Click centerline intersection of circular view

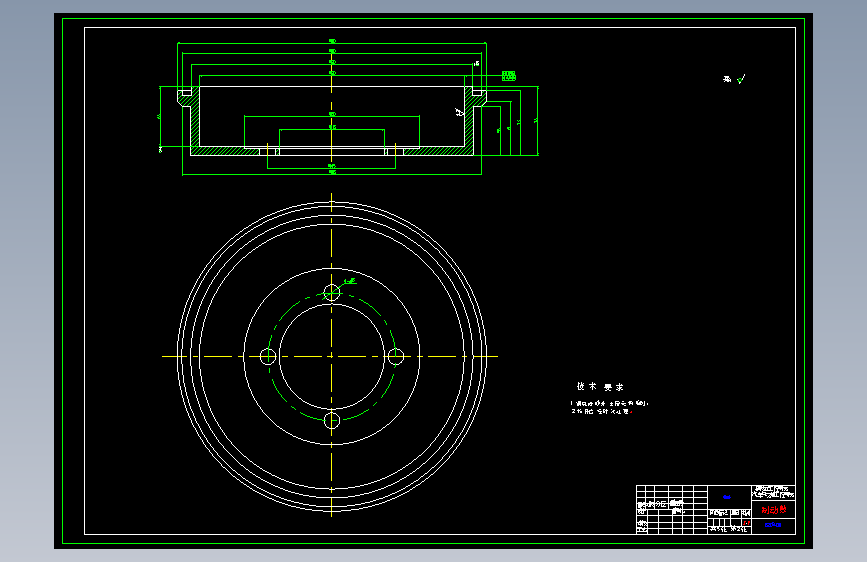coord(332,356)
